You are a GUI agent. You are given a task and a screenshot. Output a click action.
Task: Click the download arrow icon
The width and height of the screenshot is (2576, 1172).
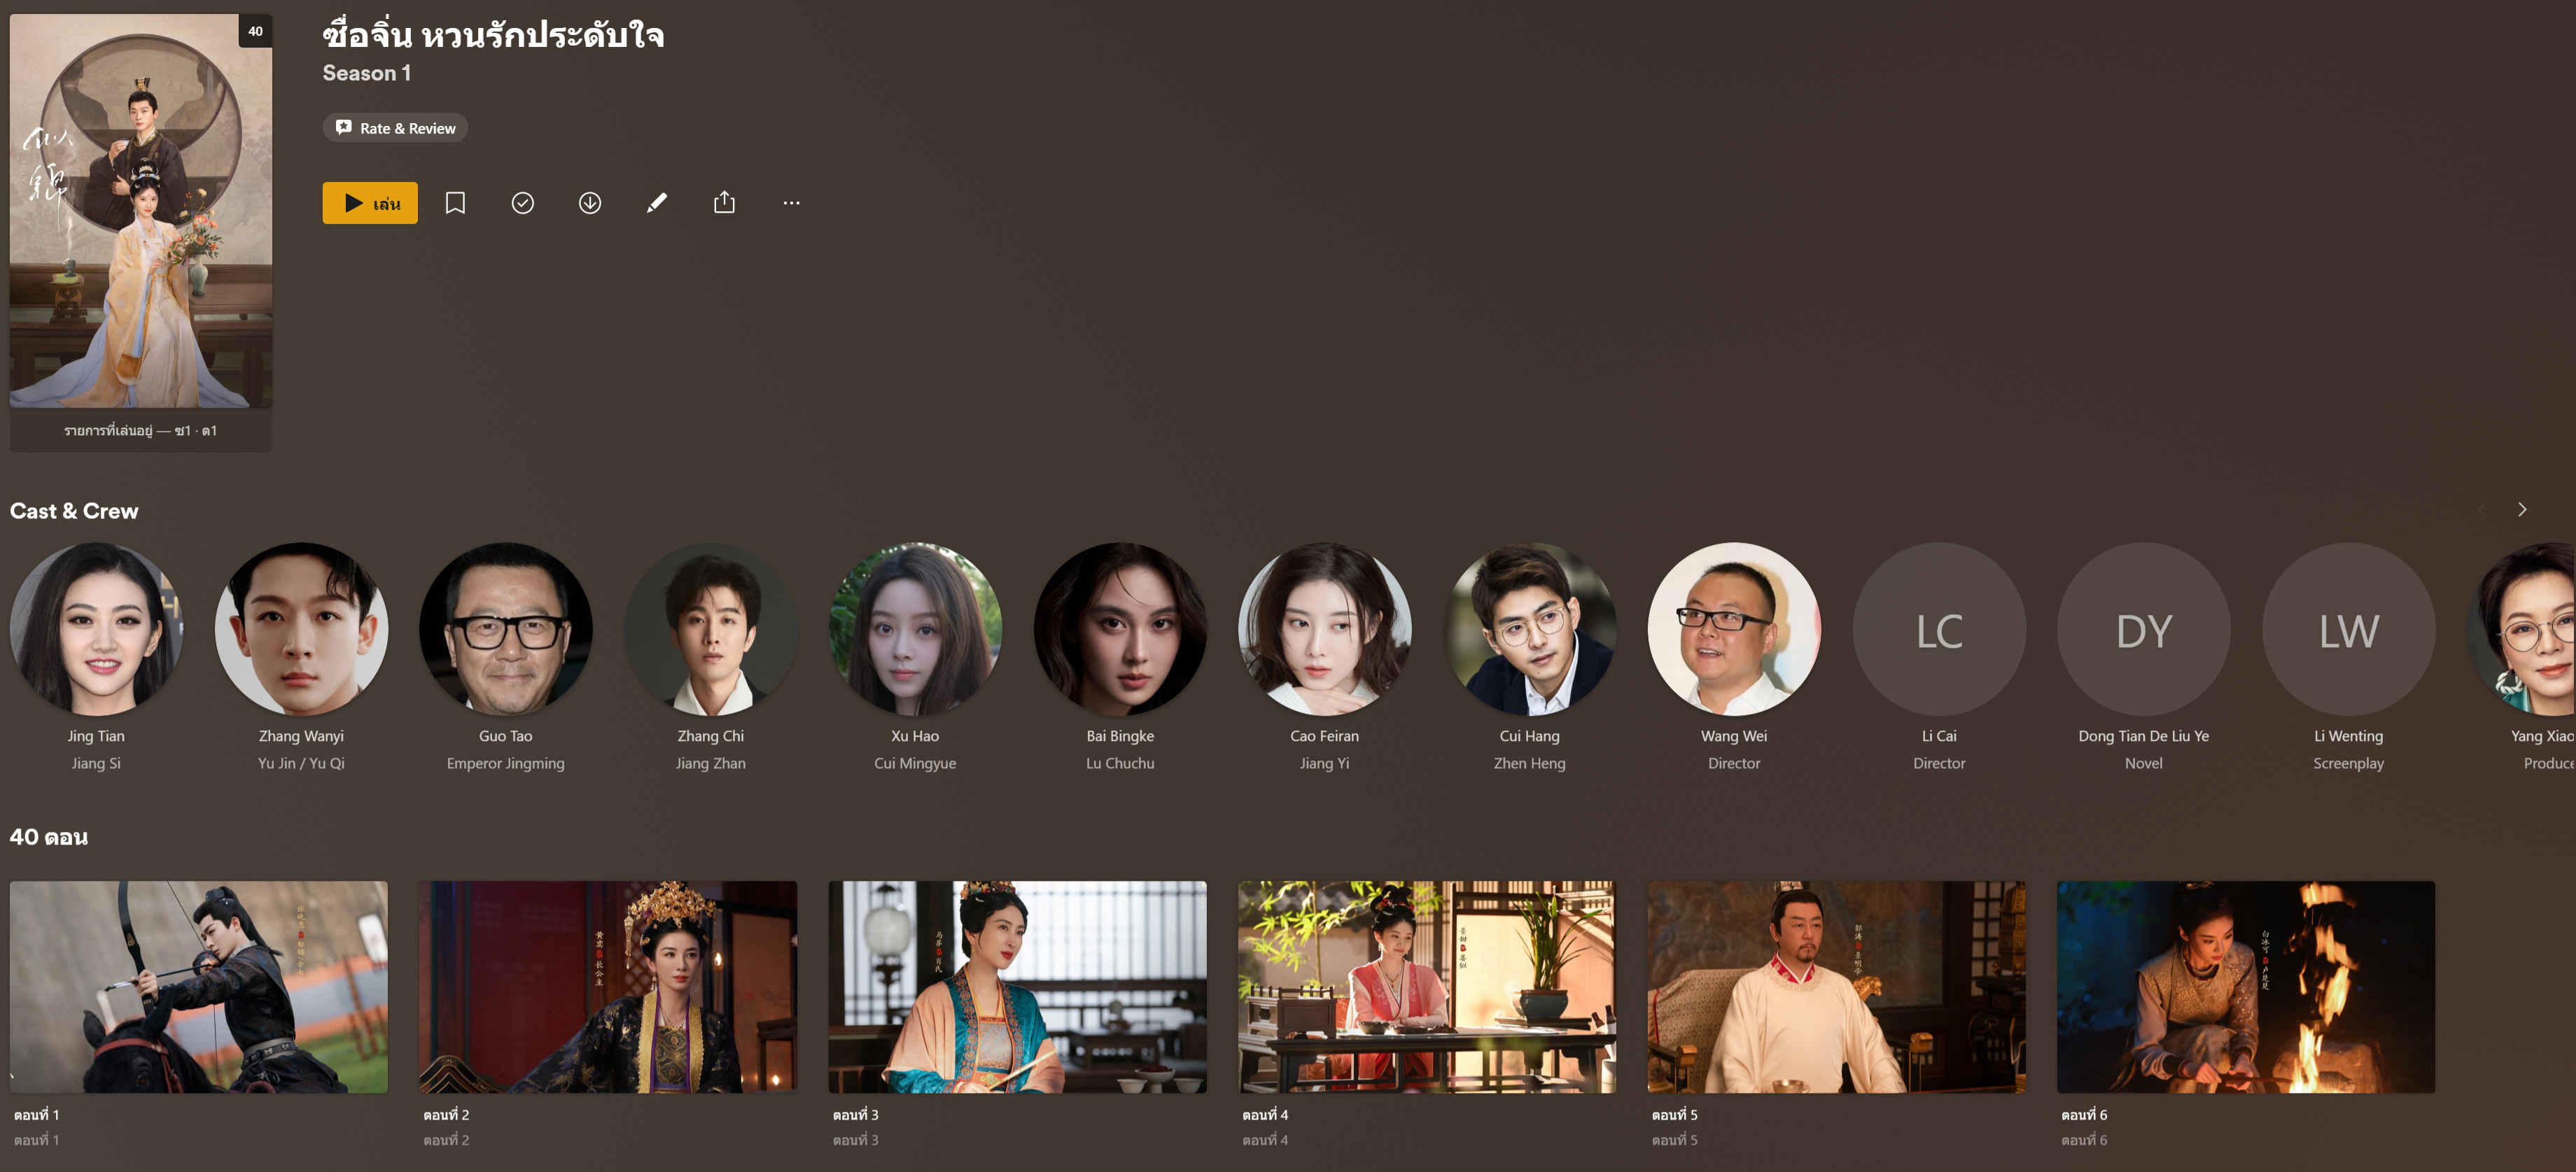(590, 203)
